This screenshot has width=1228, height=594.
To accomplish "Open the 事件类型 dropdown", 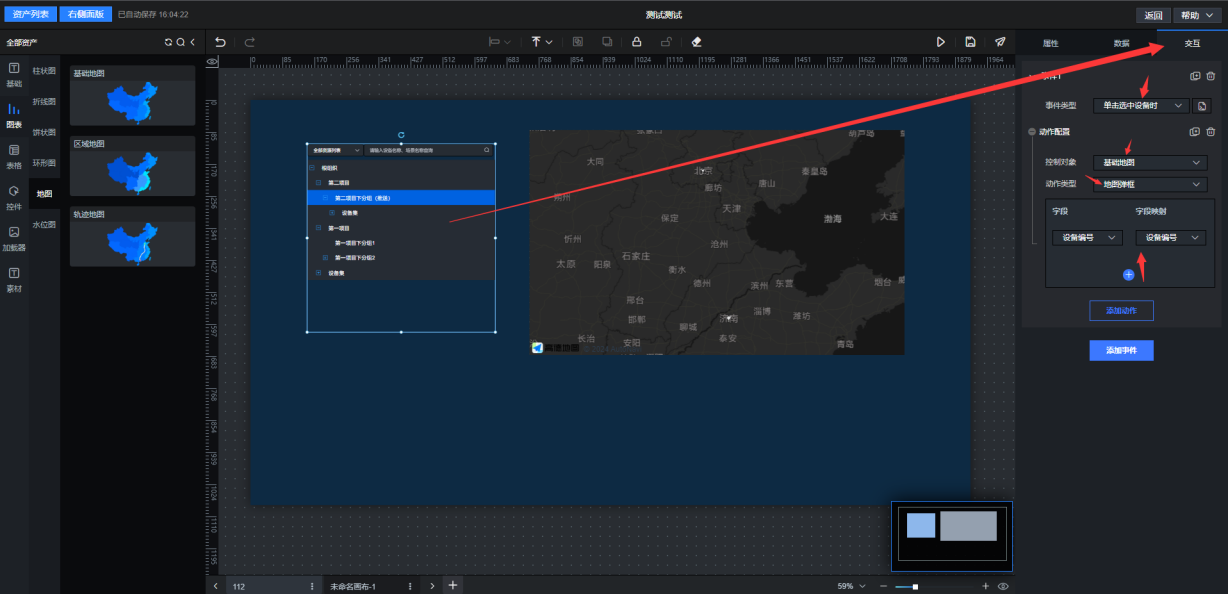I will pyautogui.click(x=1140, y=105).
